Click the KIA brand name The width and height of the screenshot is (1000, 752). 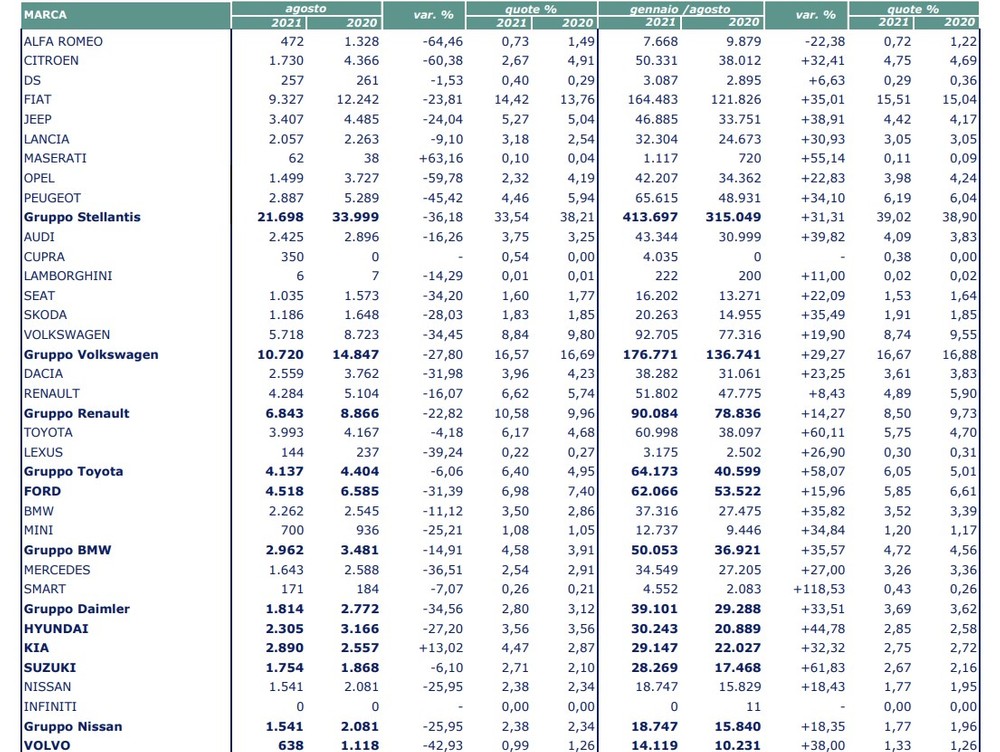(36, 647)
